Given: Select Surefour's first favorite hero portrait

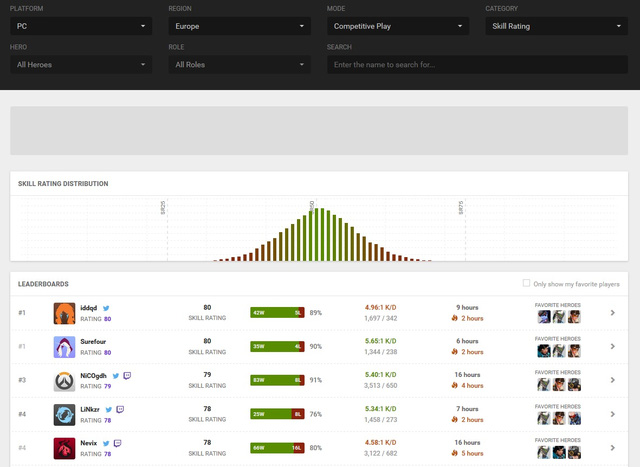Looking at the screenshot, I should click(544, 351).
